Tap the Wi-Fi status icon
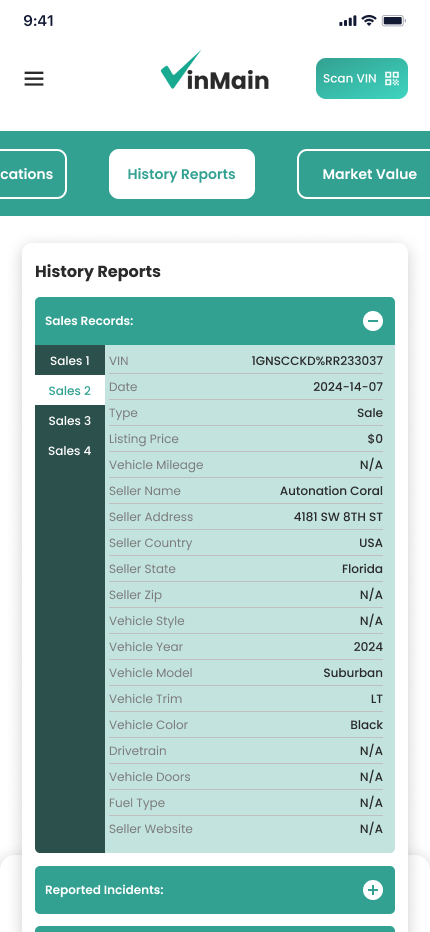This screenshot has height=932, width=430. pos(369,21)
